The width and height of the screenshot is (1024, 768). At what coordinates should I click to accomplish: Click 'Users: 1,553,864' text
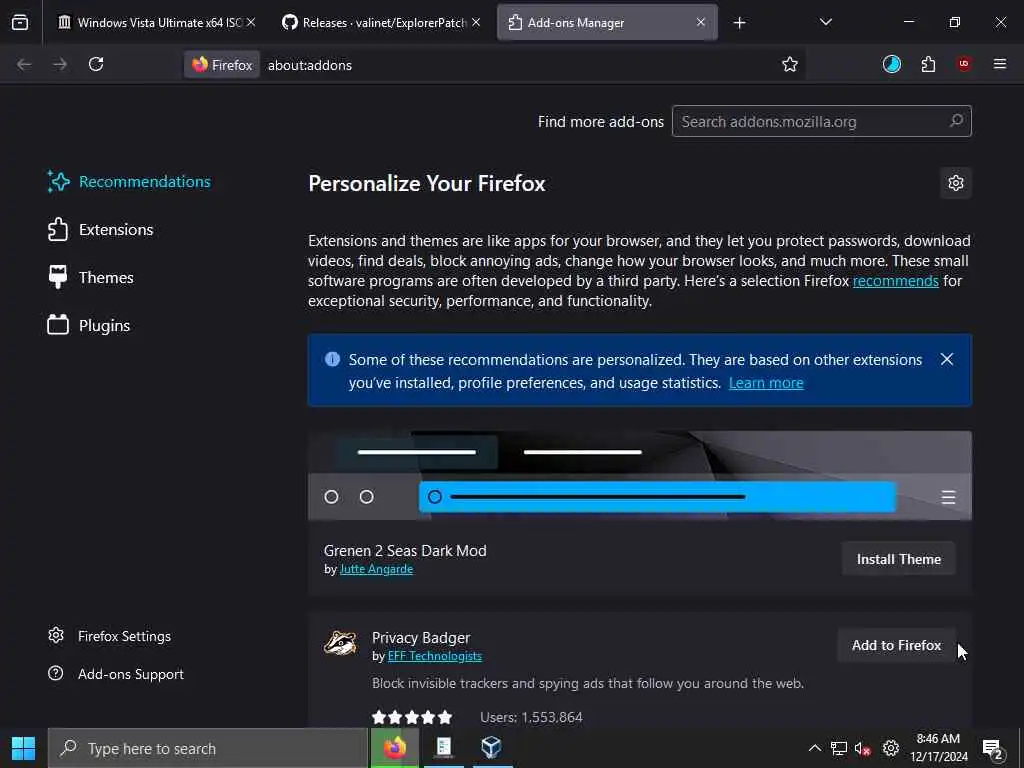pyautogui.click(x=531, y=717)
